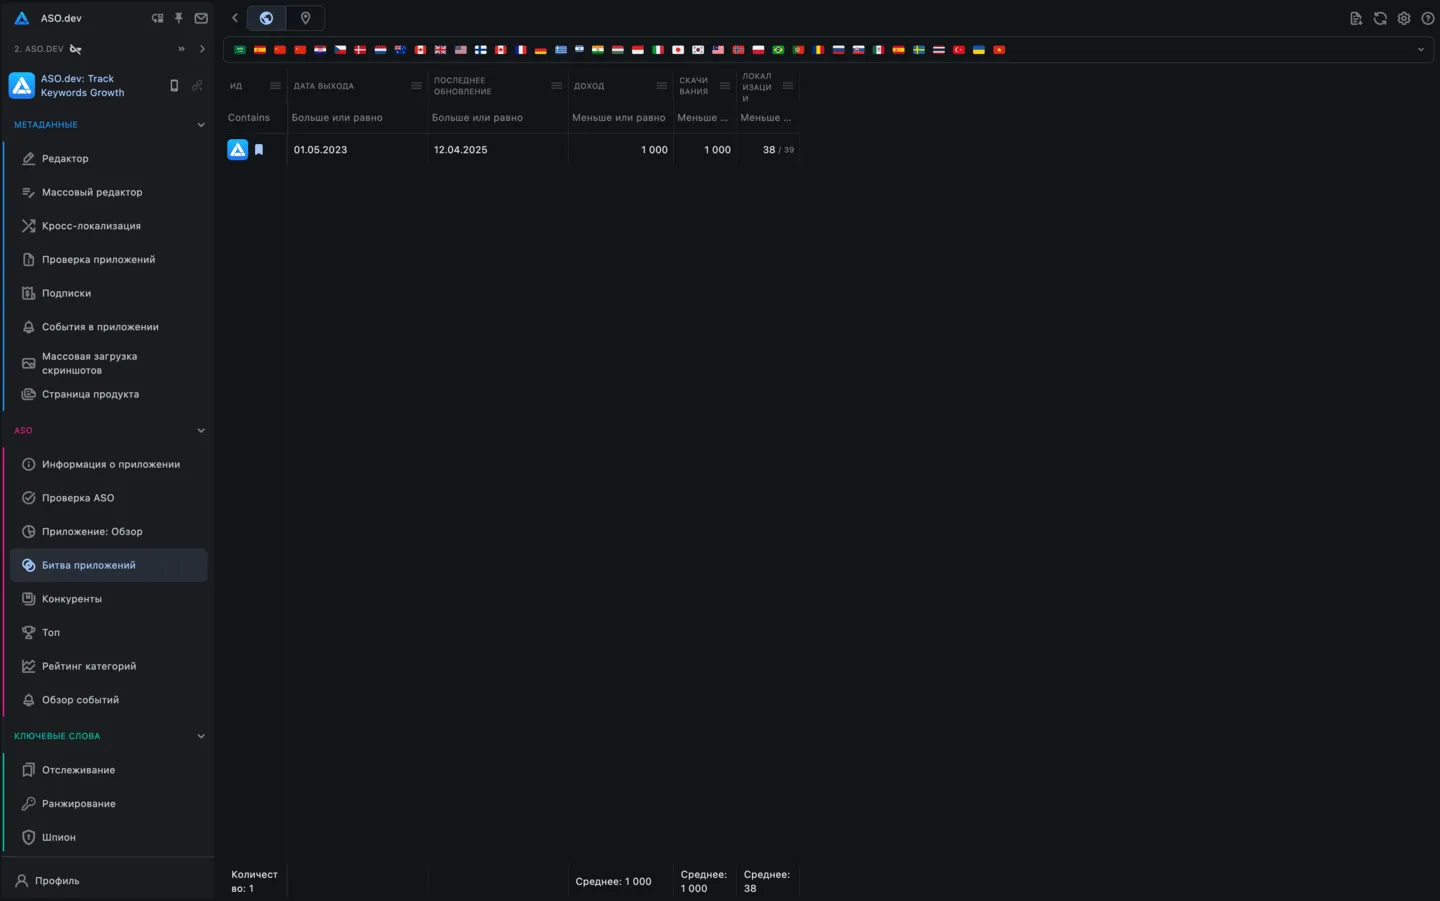
Task: Collapse the Ключевые слова section
Action: [201, 736]
